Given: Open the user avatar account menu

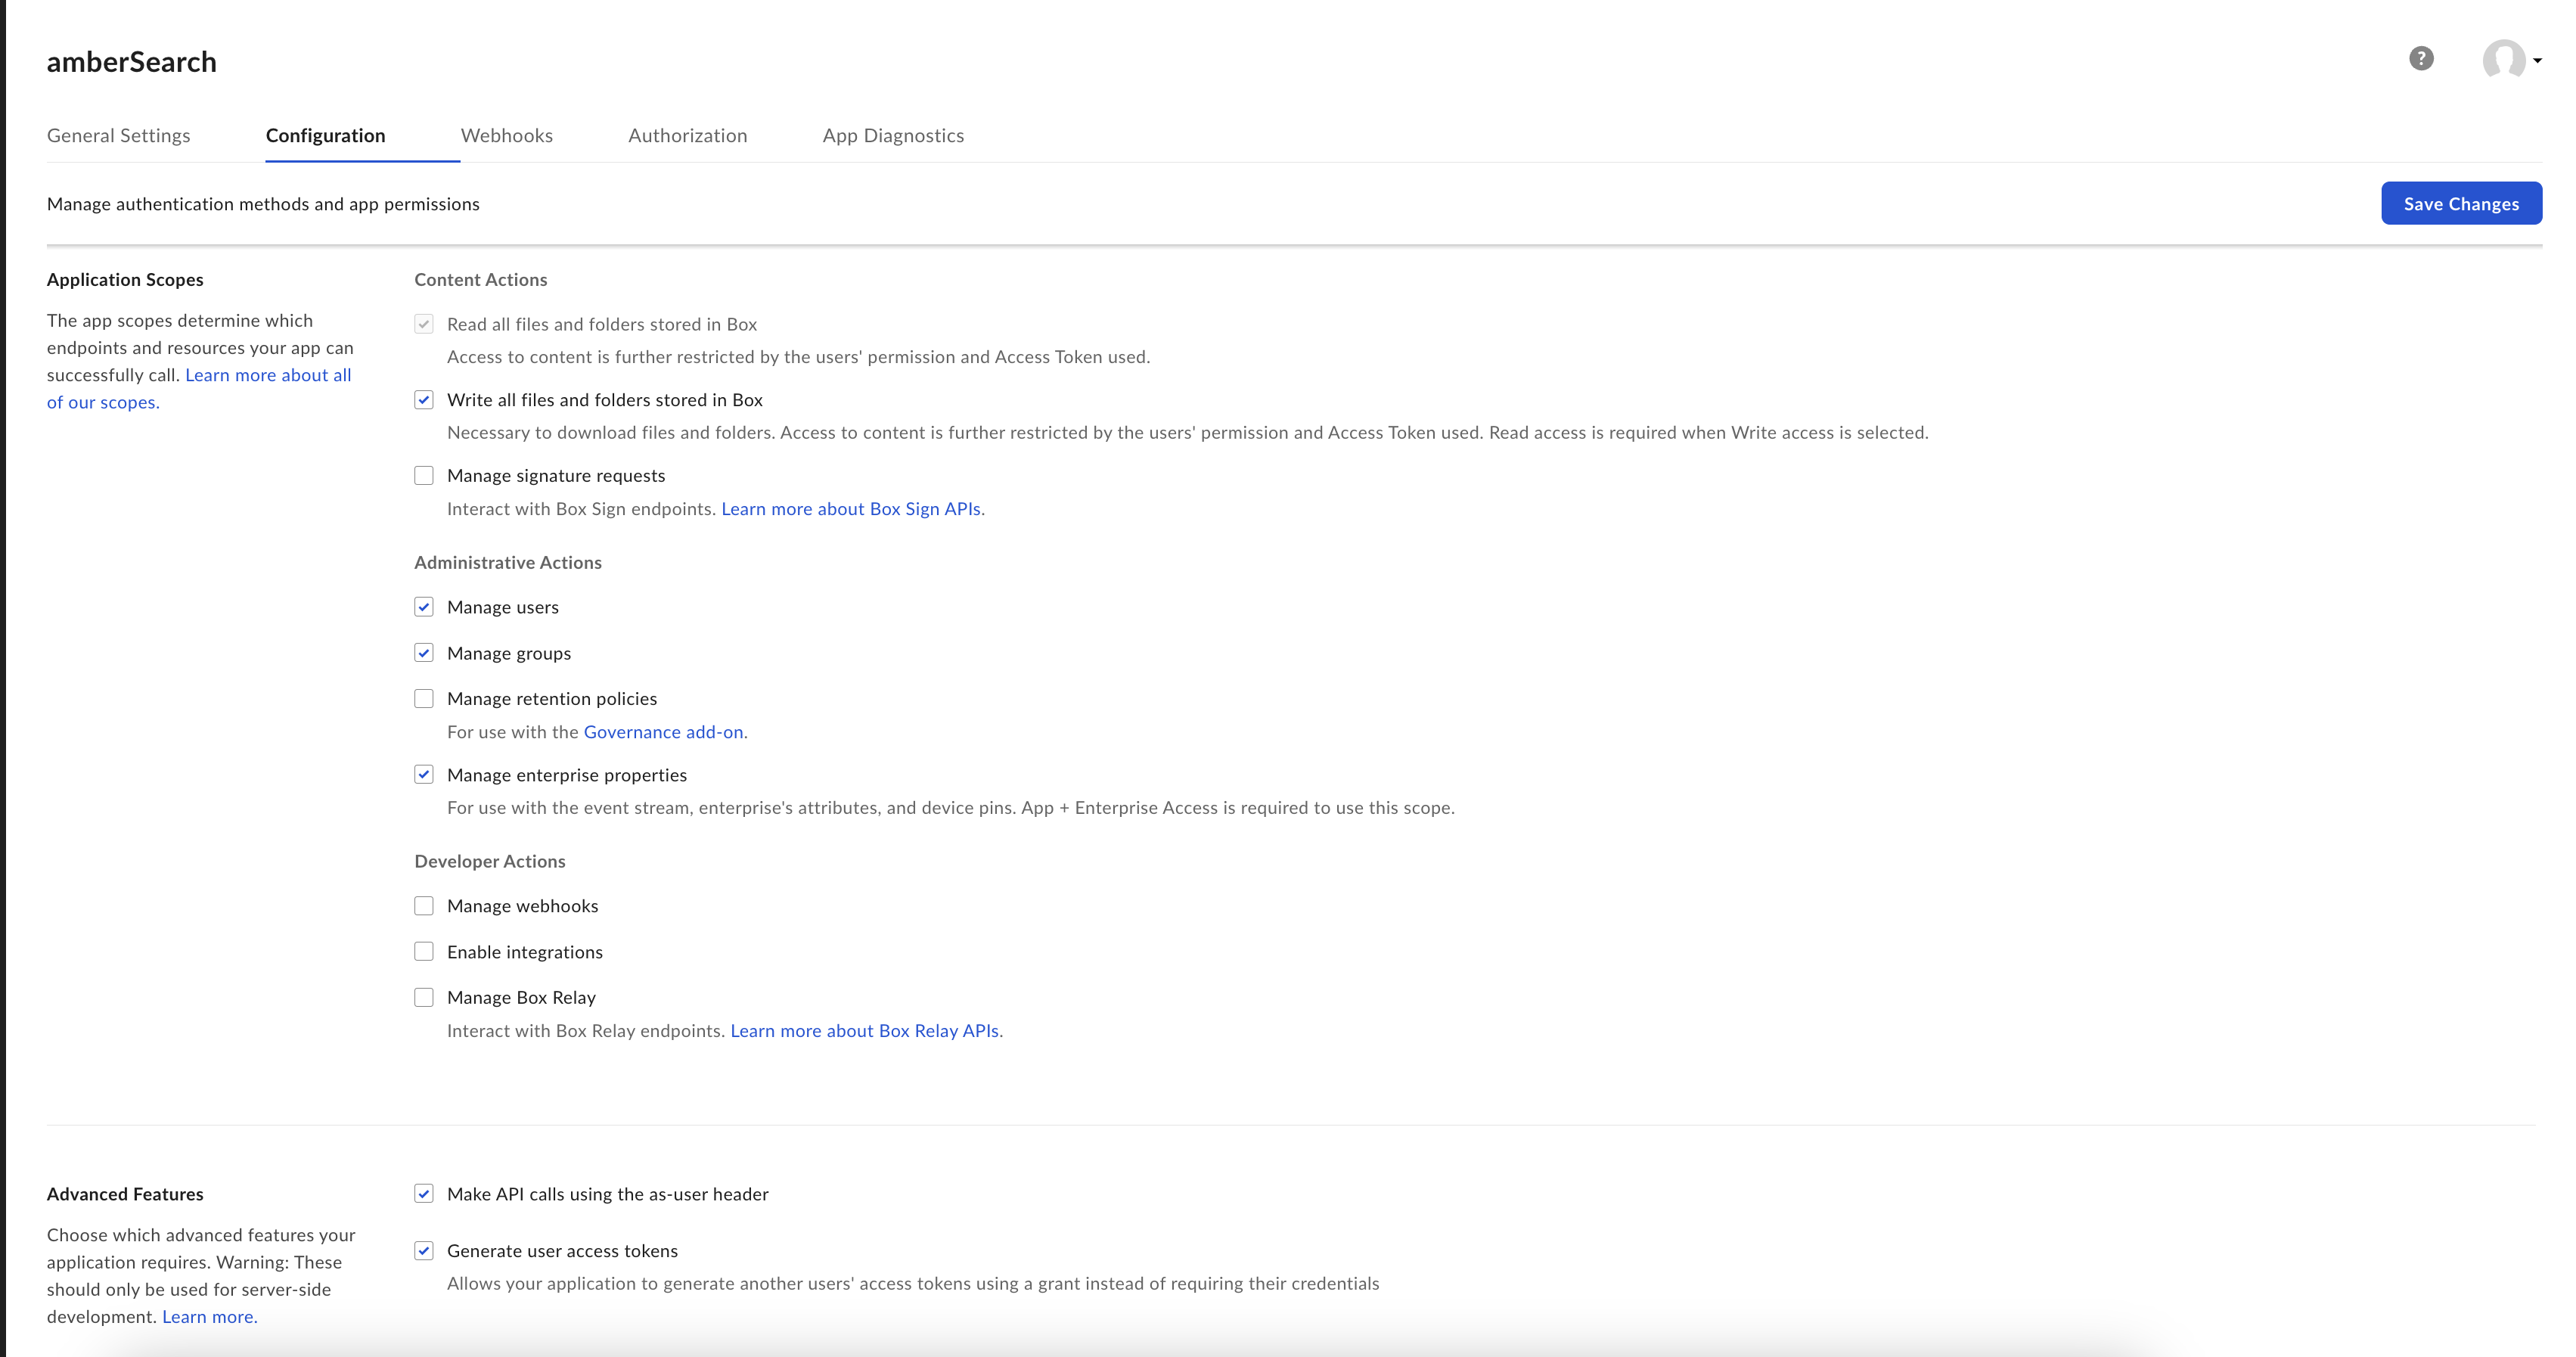Looking at the screenshot, I should pyautogui.click(x=2511, y=60).
